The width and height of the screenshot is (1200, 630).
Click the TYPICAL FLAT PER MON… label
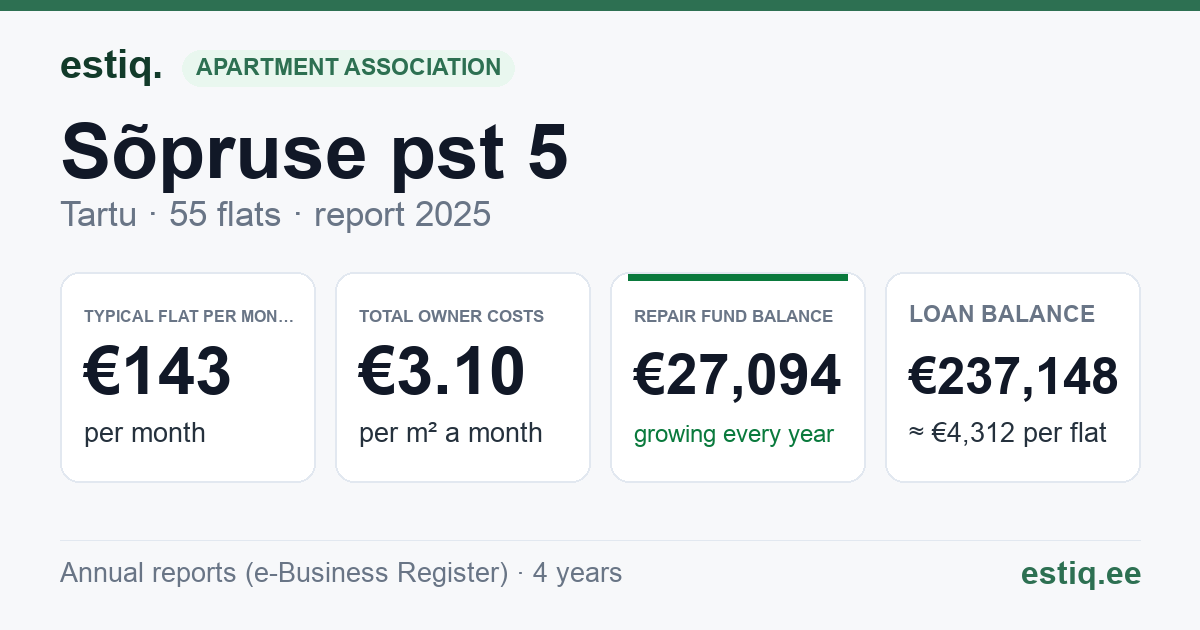click(189, 316)
